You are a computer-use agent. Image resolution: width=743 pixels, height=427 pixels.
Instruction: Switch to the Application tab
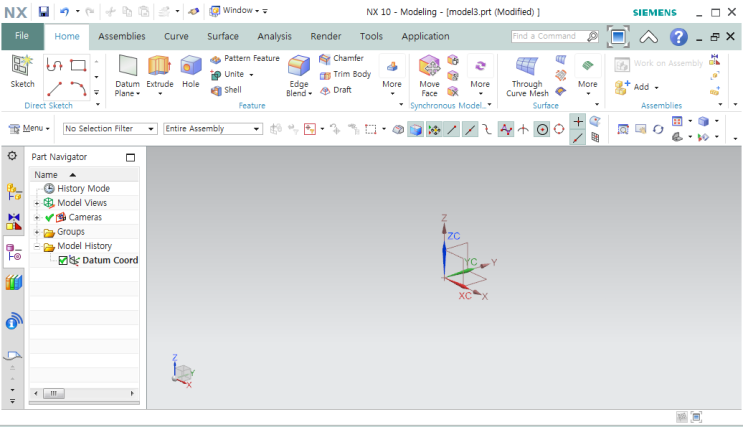[426, 36]
